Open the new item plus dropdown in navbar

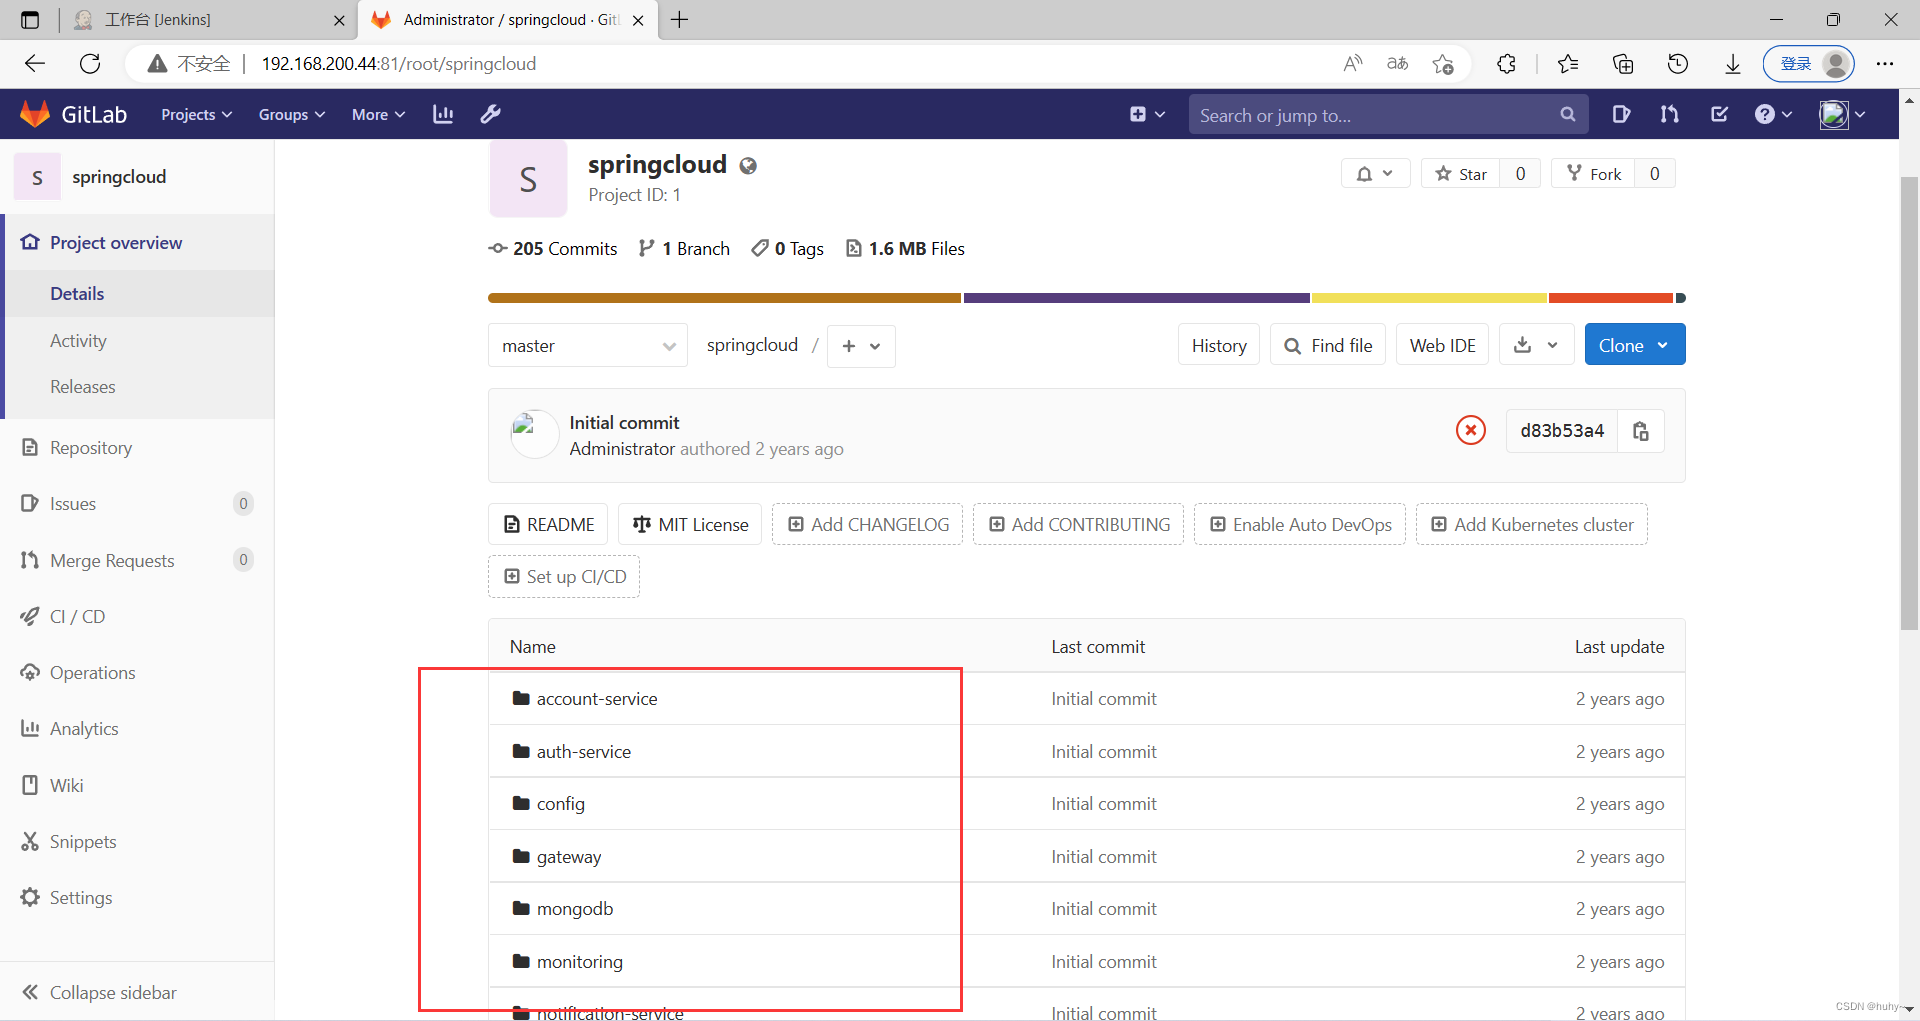(x=1147, y=114)
